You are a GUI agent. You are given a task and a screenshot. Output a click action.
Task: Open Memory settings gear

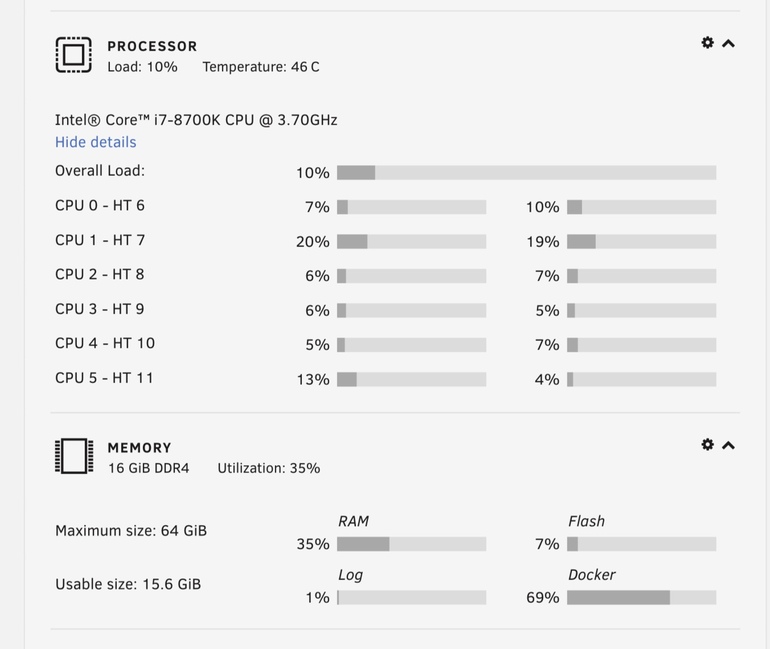coord(708,444)
